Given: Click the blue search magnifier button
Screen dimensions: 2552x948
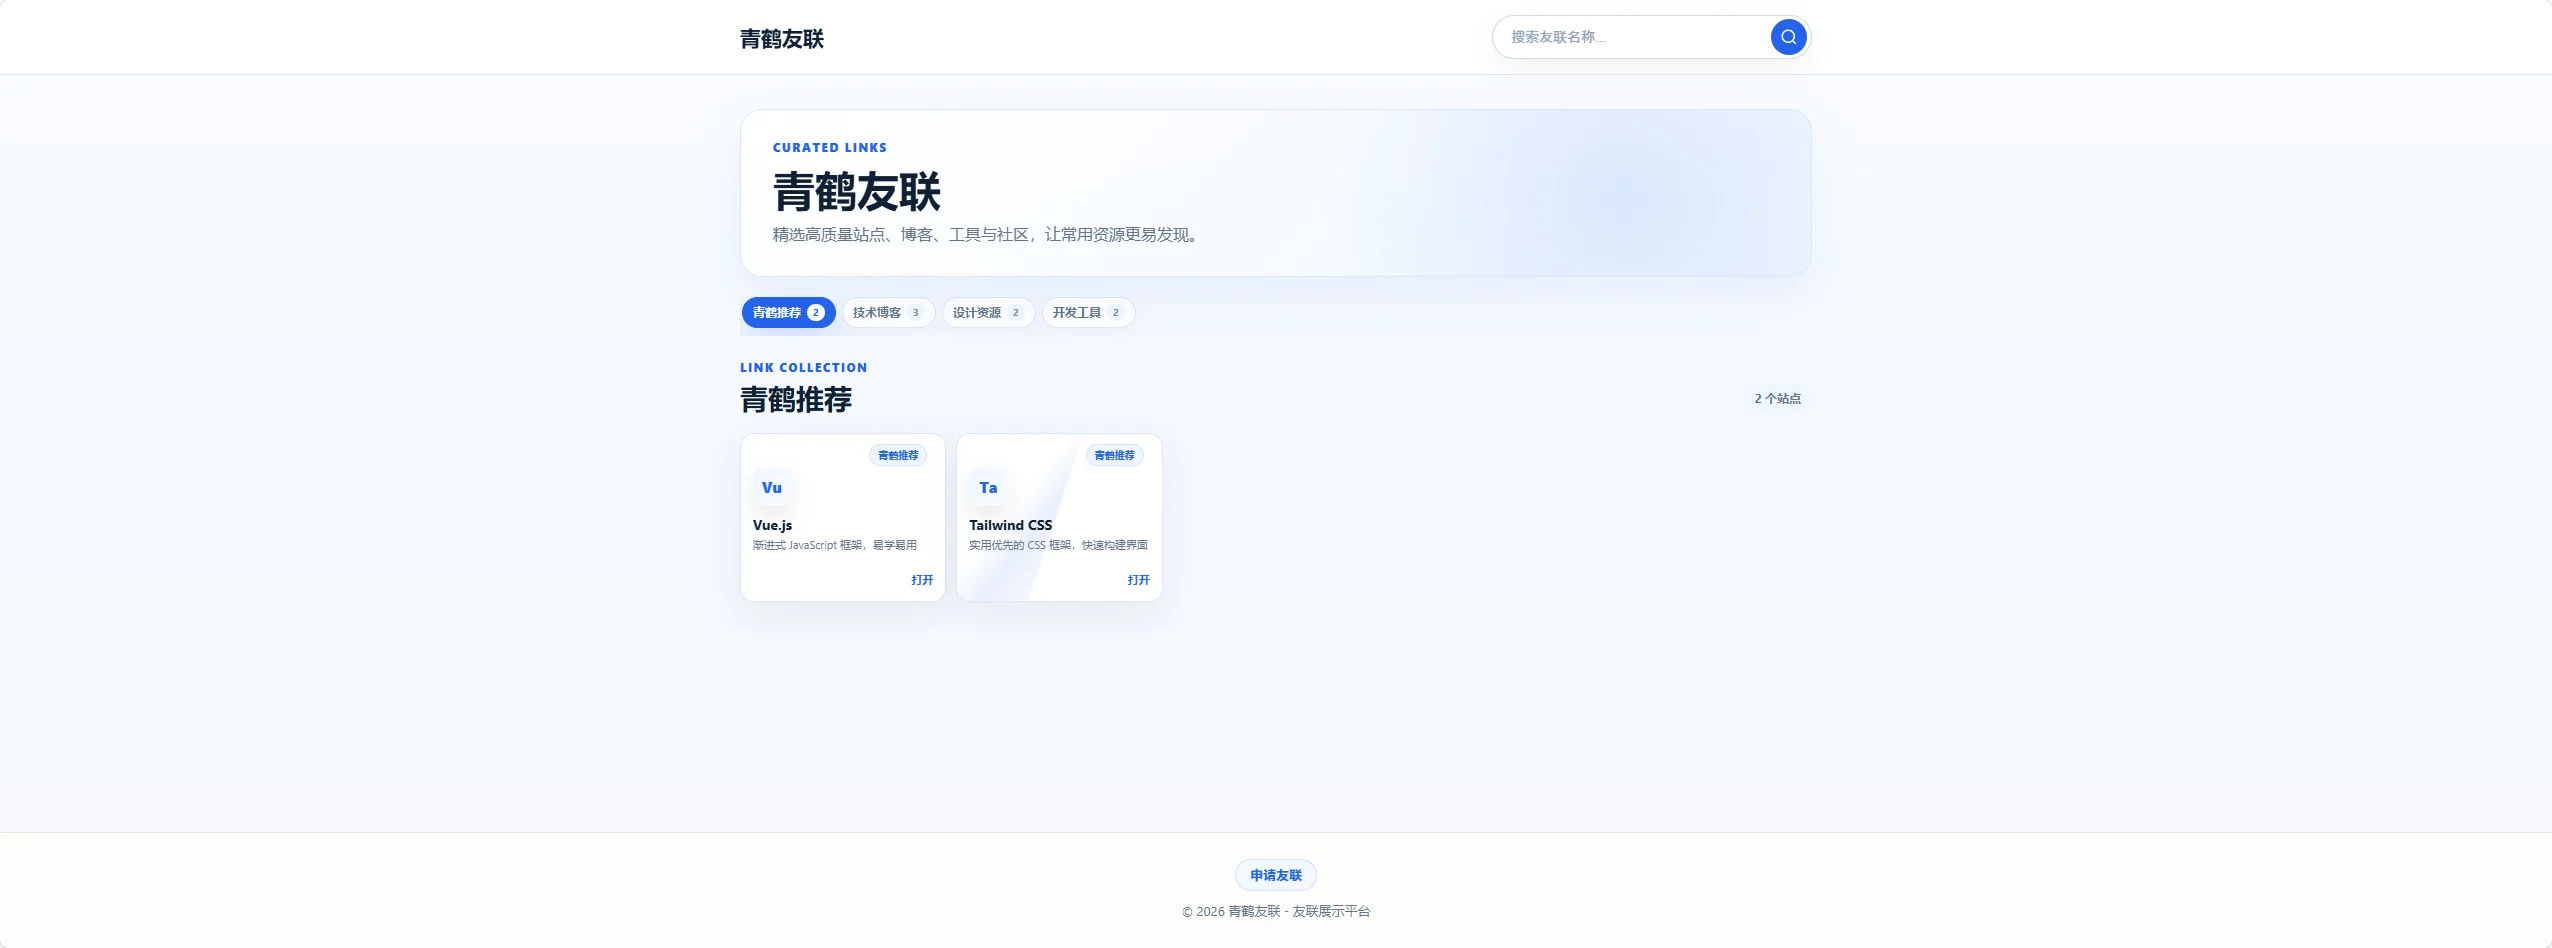Looking at the screenshot, I should tap(1788, 37).
